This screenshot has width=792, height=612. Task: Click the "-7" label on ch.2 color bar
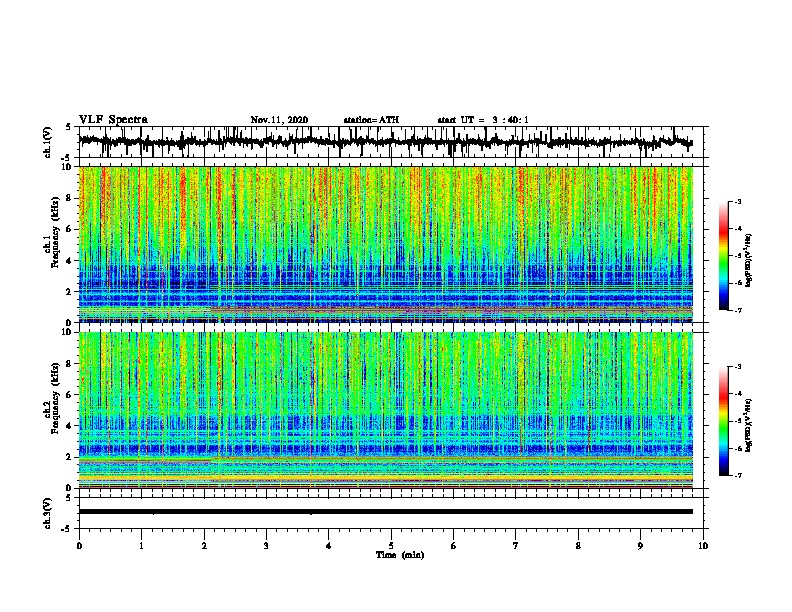pyautogui.click(x=738, y=475)
